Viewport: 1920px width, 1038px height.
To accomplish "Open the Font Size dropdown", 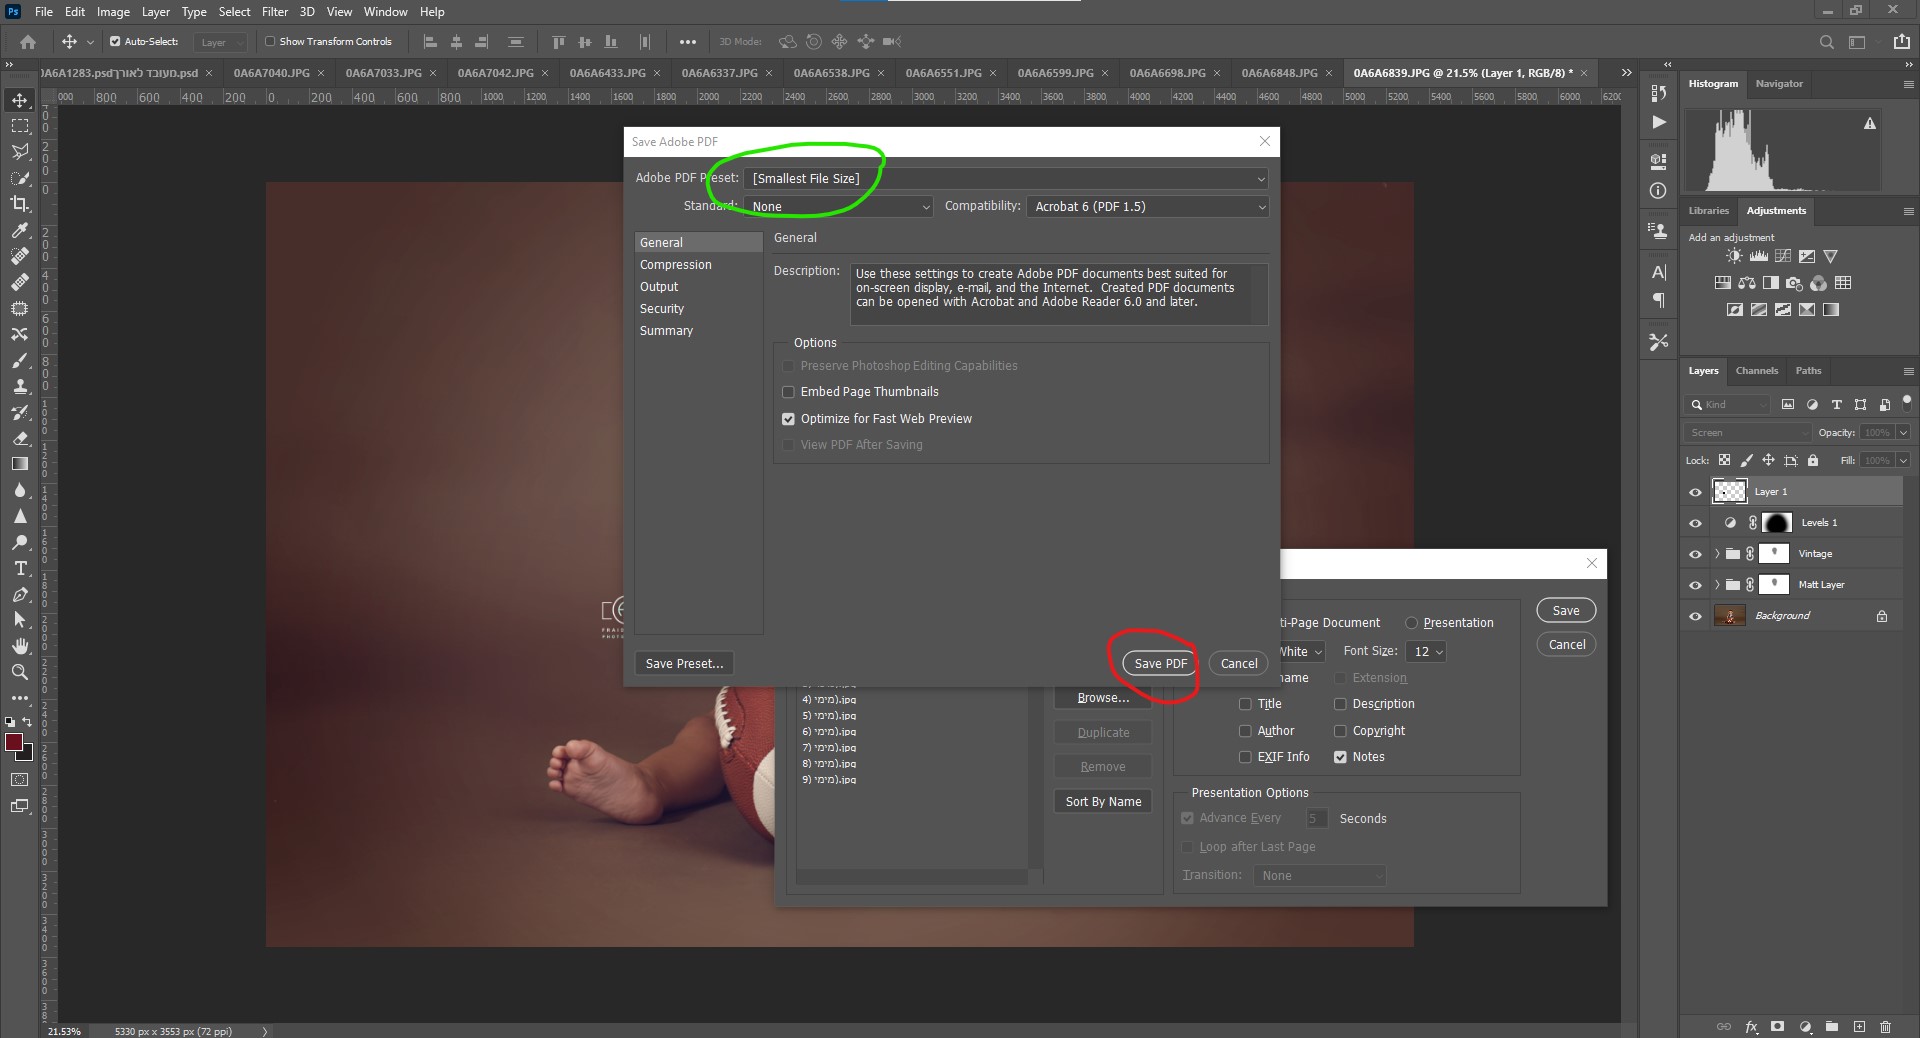I will pos(1425,652).
